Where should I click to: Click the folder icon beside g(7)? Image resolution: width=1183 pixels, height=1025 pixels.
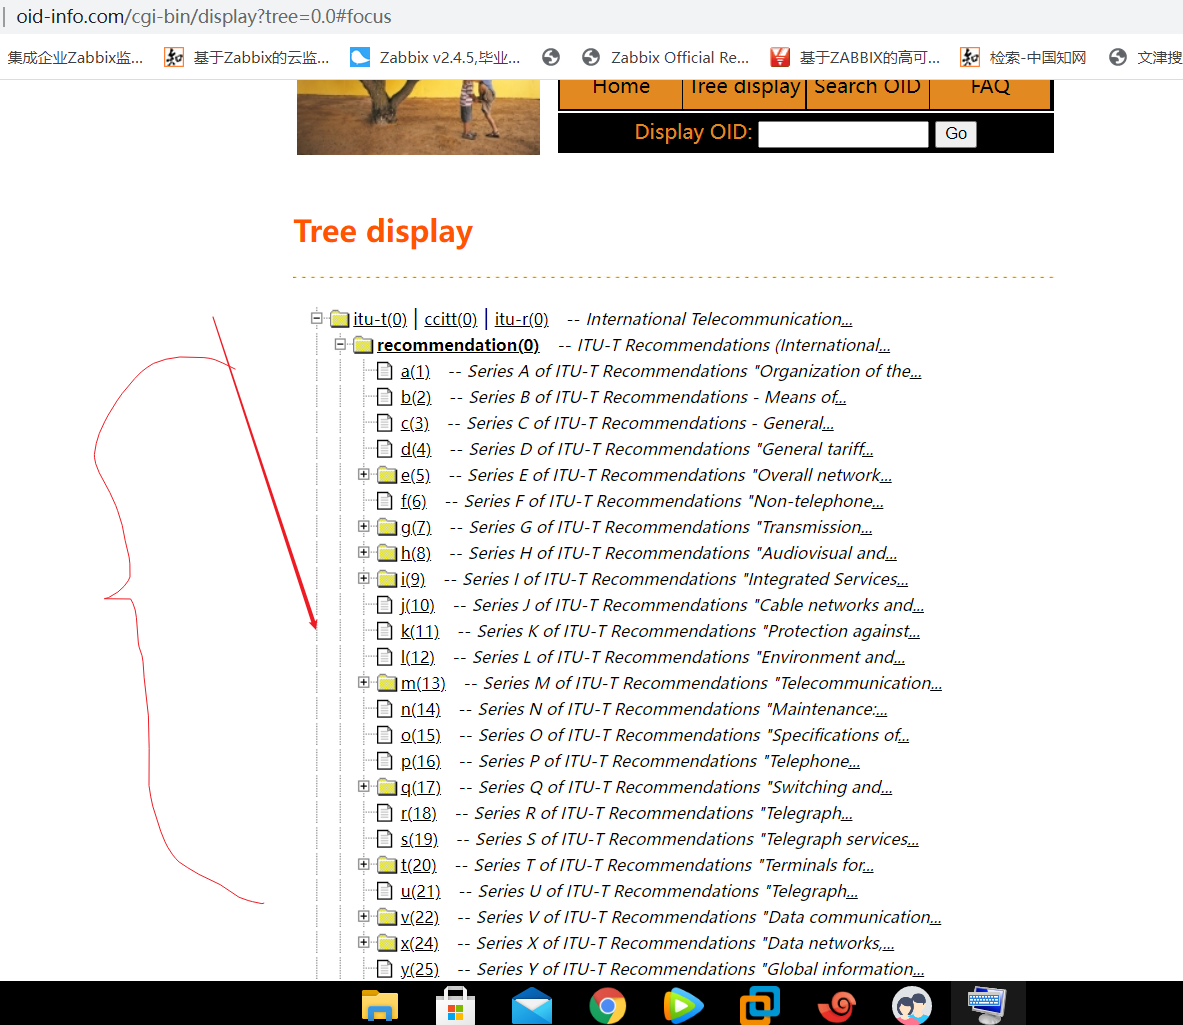pos(387,526)
